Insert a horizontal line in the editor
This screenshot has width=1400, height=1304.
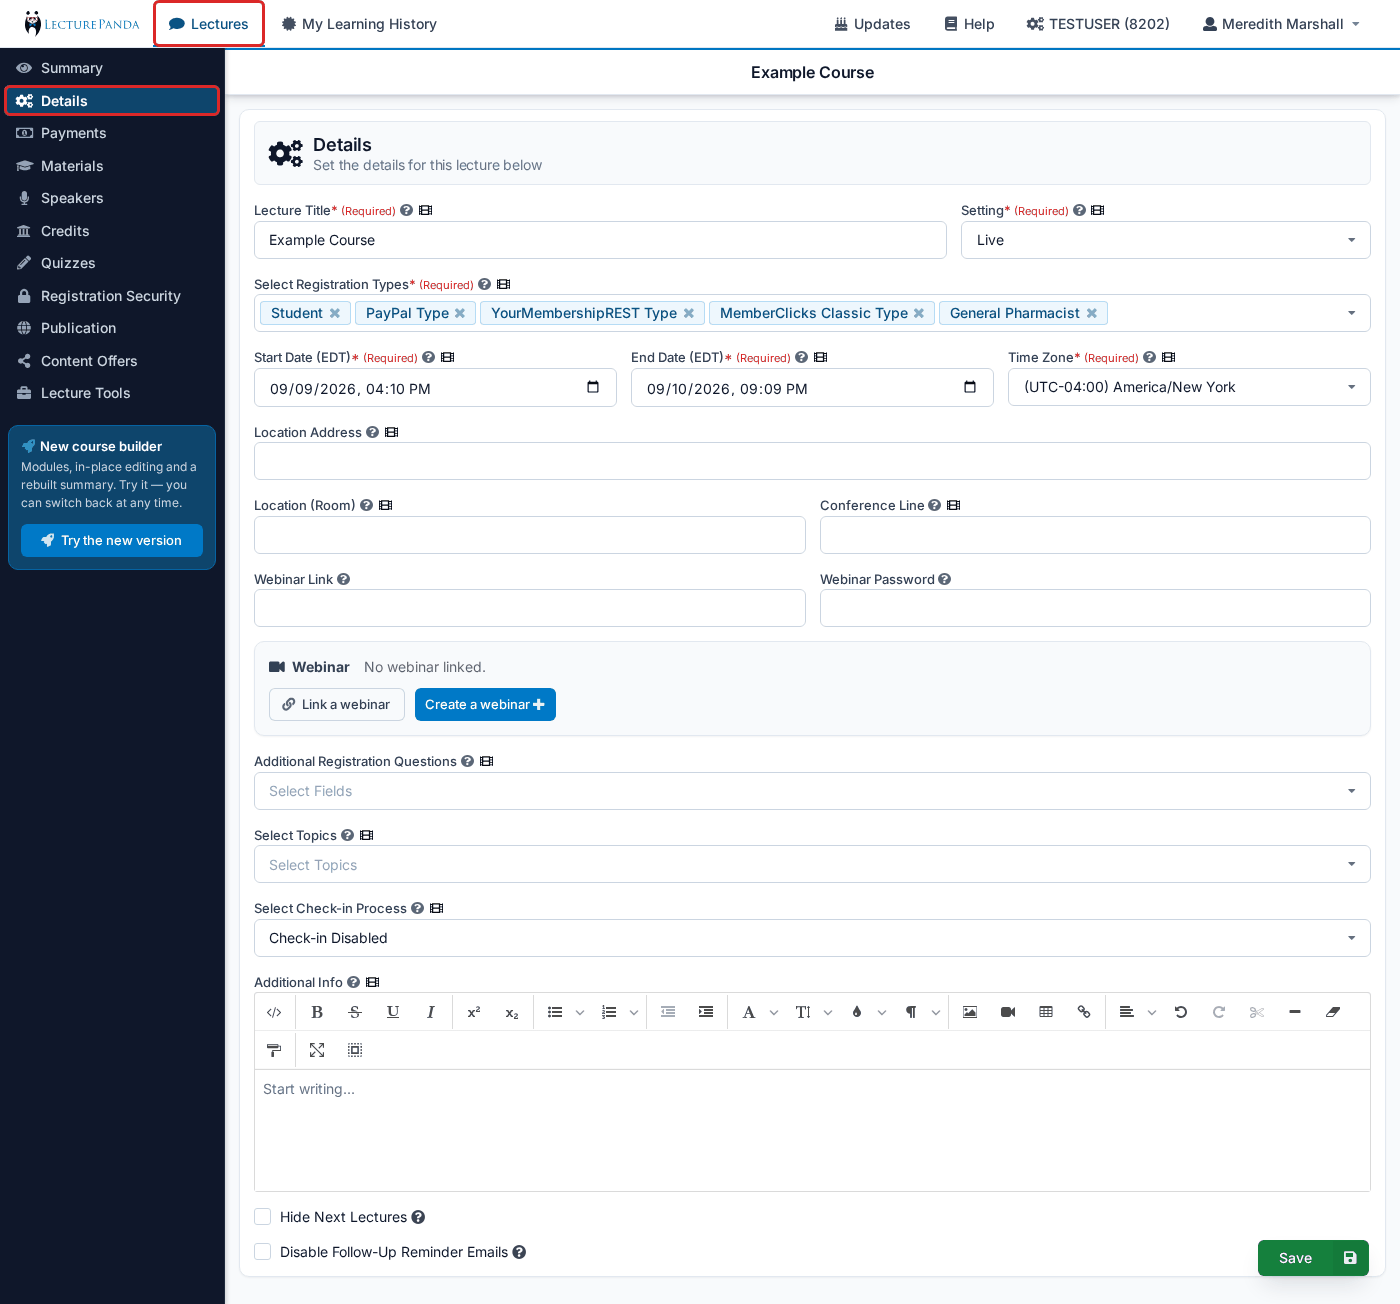1295,1012
